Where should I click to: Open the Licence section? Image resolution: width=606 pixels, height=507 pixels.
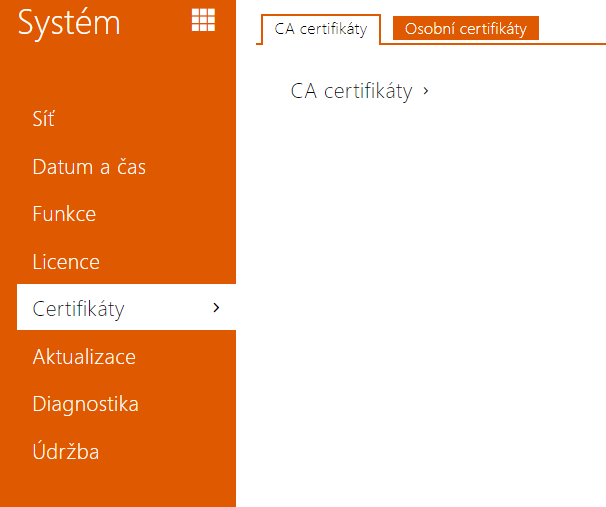[66, 262]
